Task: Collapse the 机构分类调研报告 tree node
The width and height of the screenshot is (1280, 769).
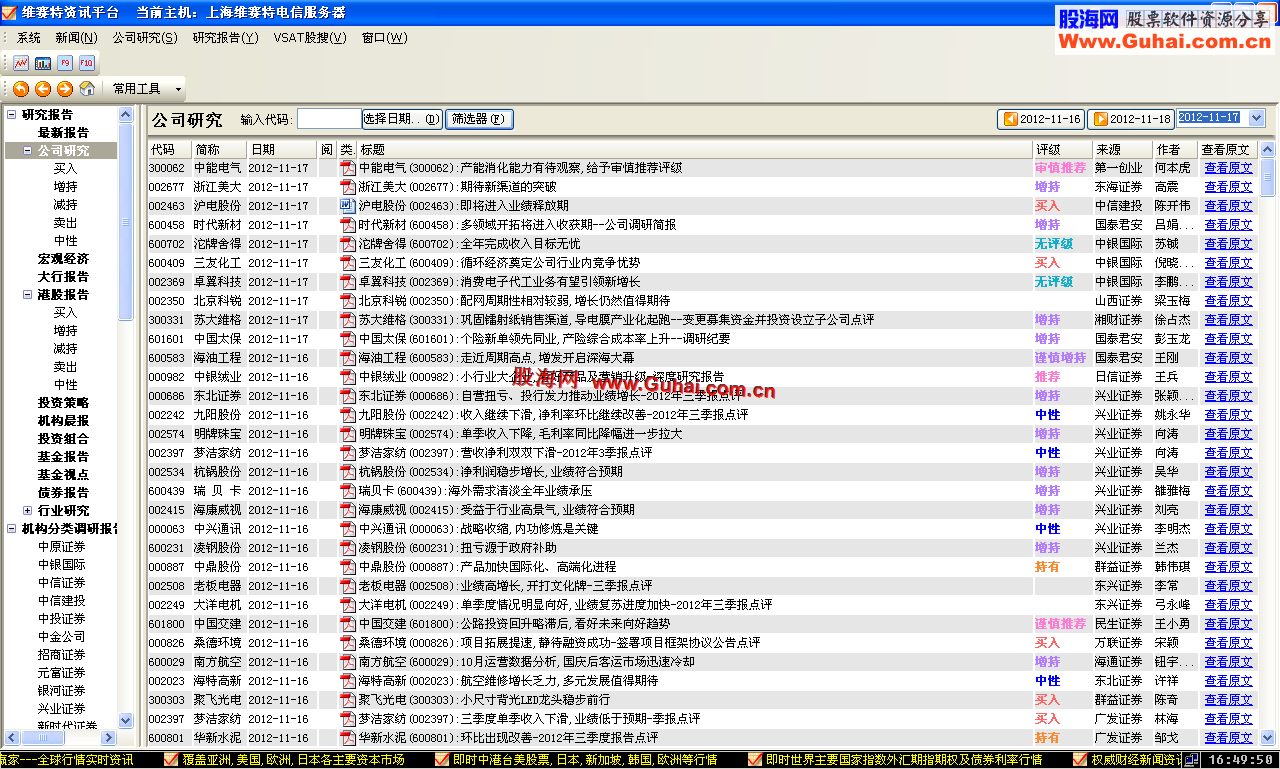Action: coord(11,529)
